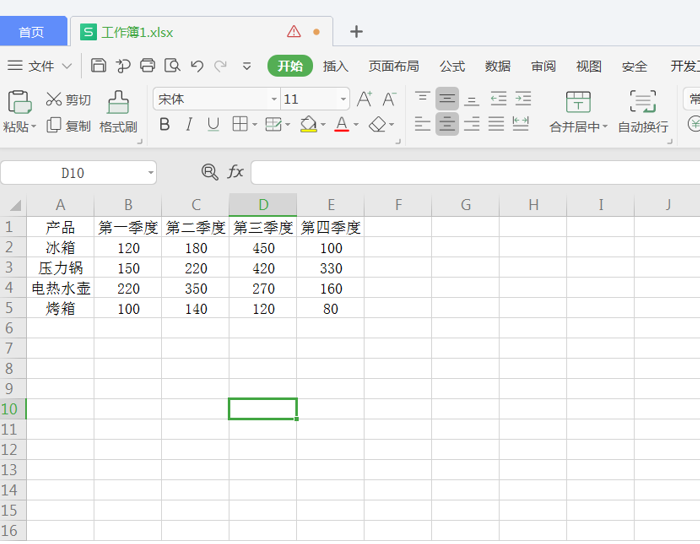Toggle Bold formatting

(164, 124)
